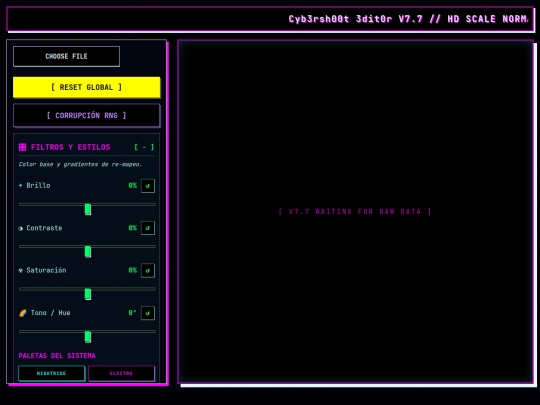Reset the Brillo value icon

(148, 186)
